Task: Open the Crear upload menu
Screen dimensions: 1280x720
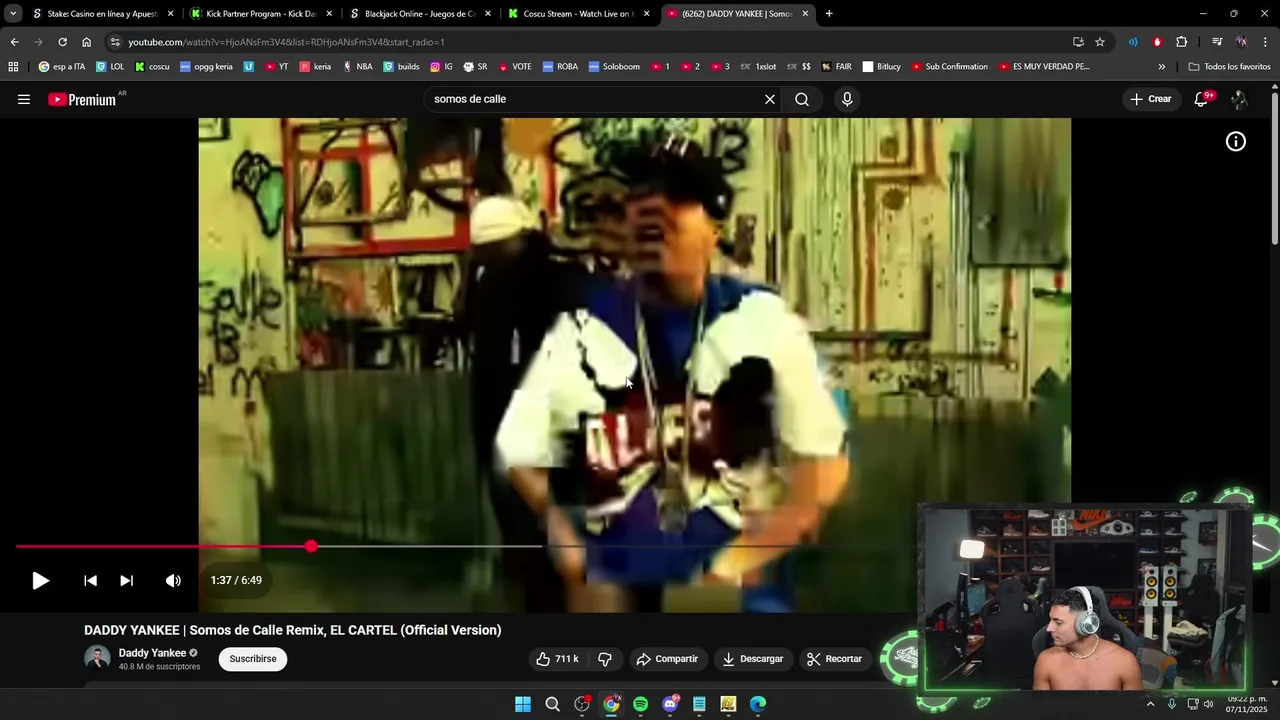Action: point(1150,99)
